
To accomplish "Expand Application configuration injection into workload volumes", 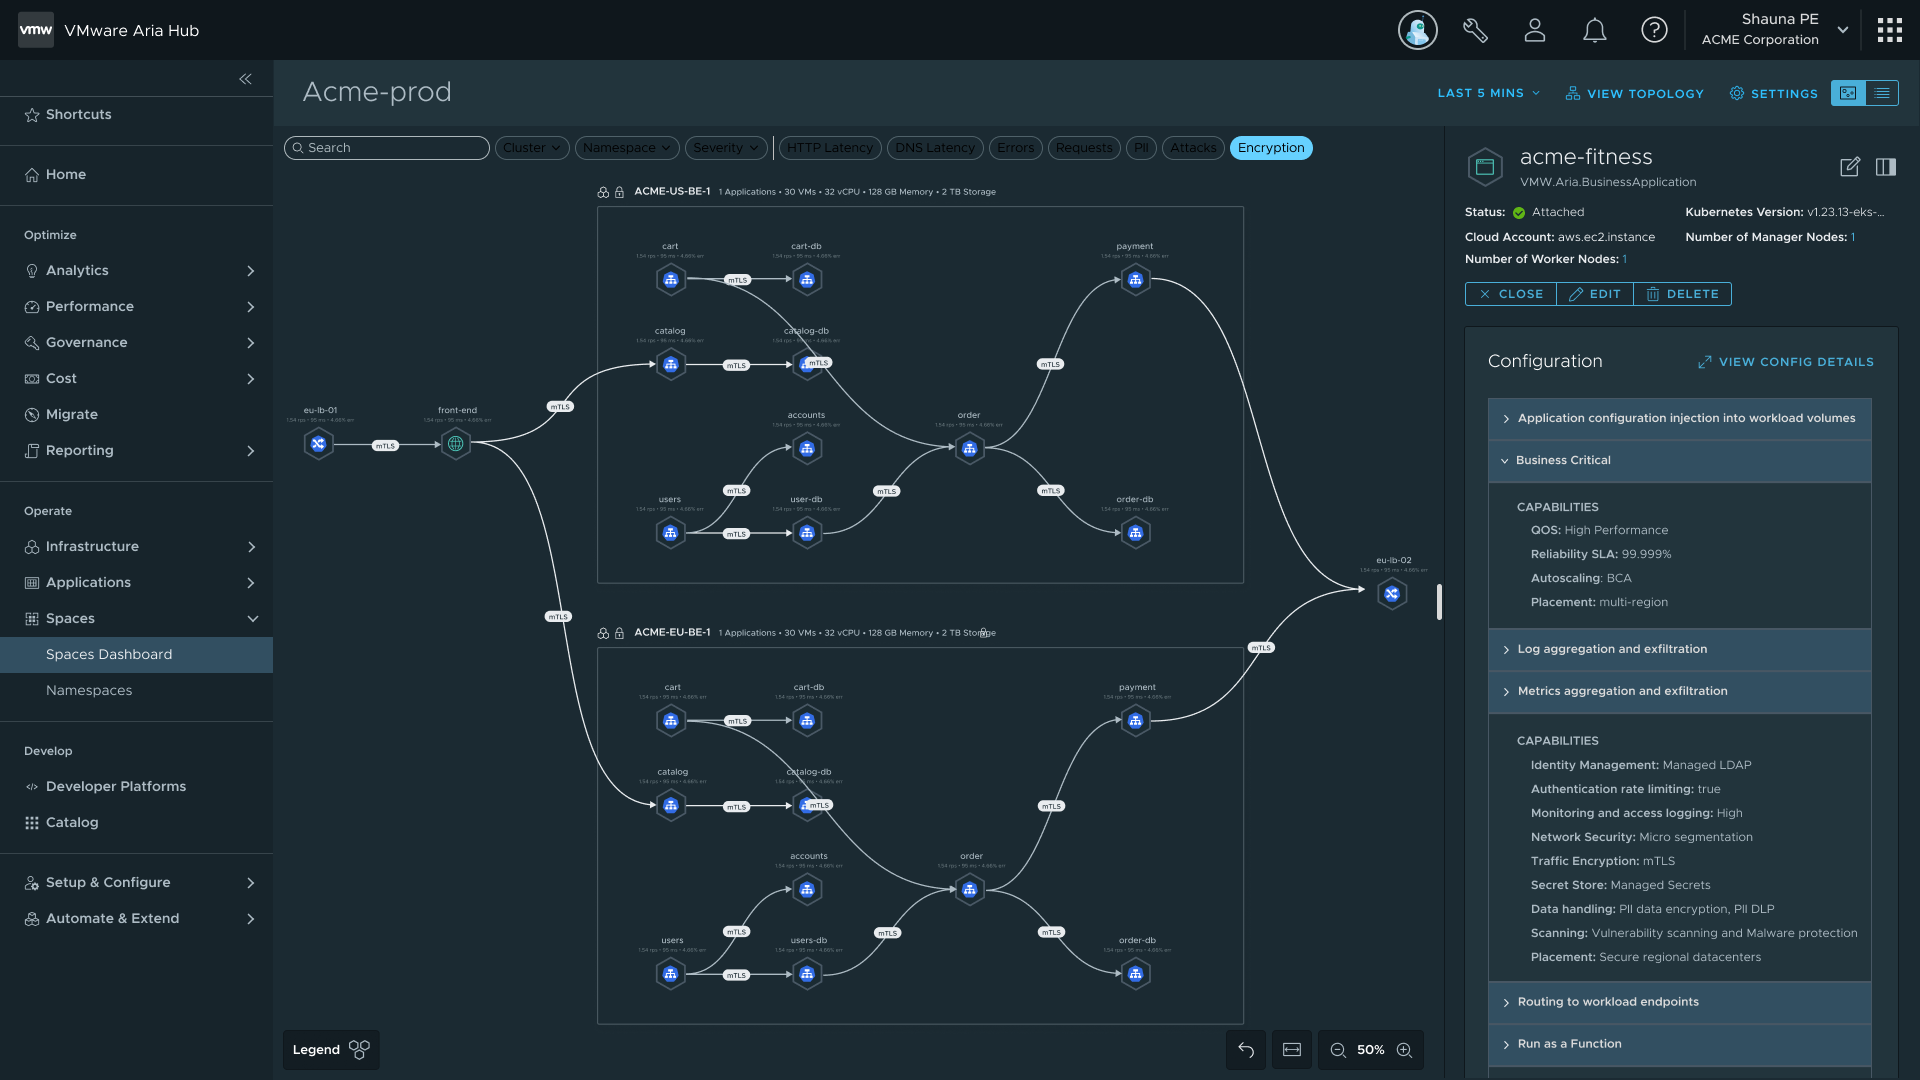I will pos(1679,418).
